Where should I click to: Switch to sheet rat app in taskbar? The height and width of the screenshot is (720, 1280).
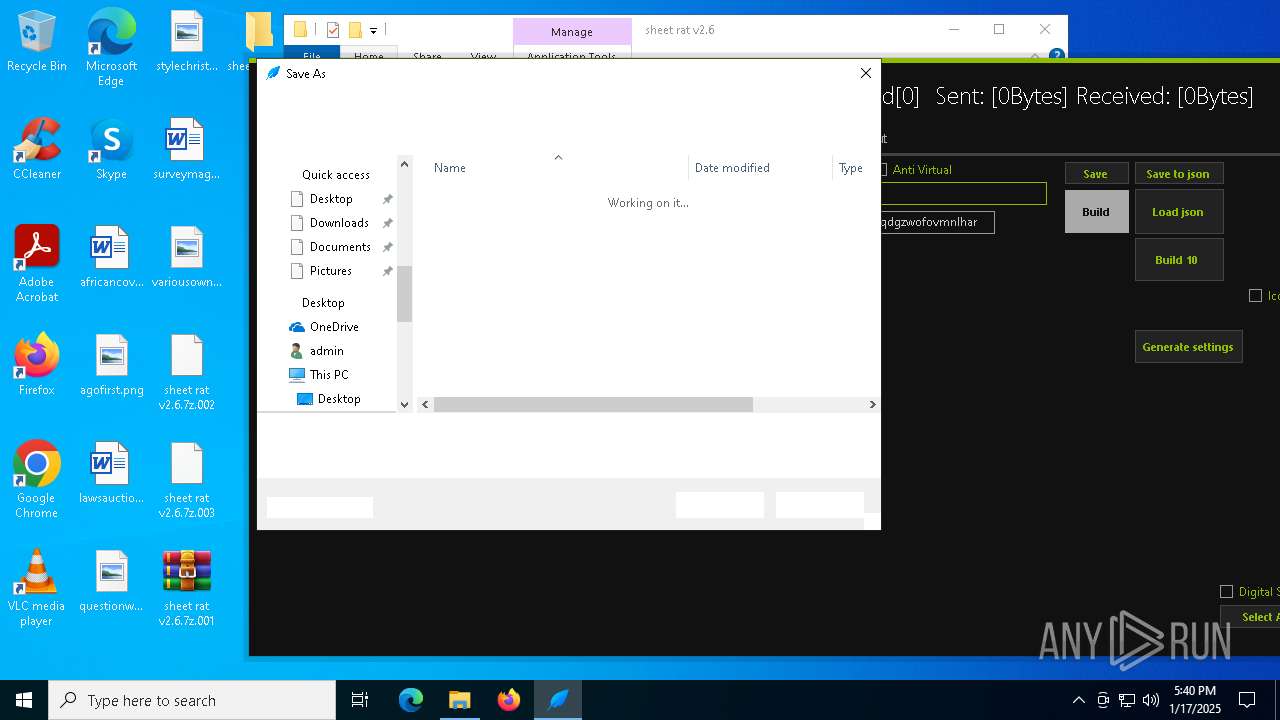pyautogui.click(x=557, y=700)
